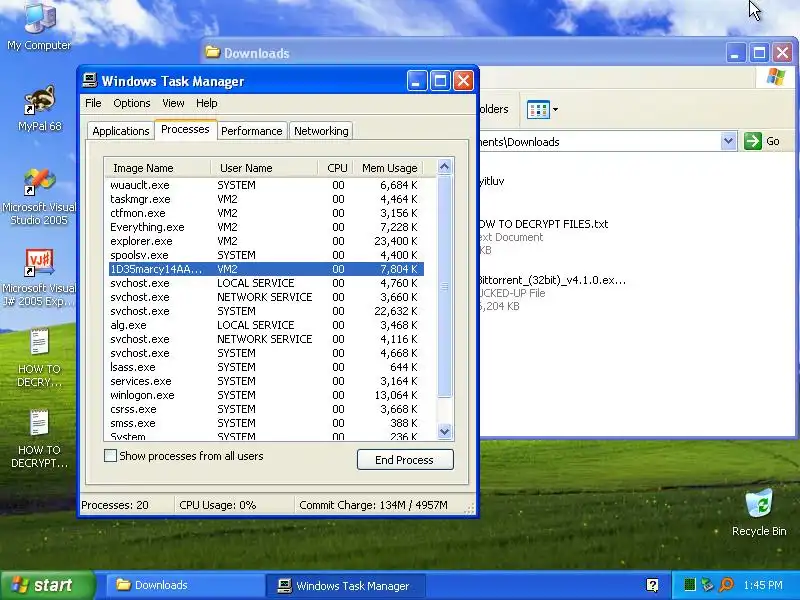Switch to the Networking tab
Viewport: 800px width, 600px height.
(x=321, y=131)
